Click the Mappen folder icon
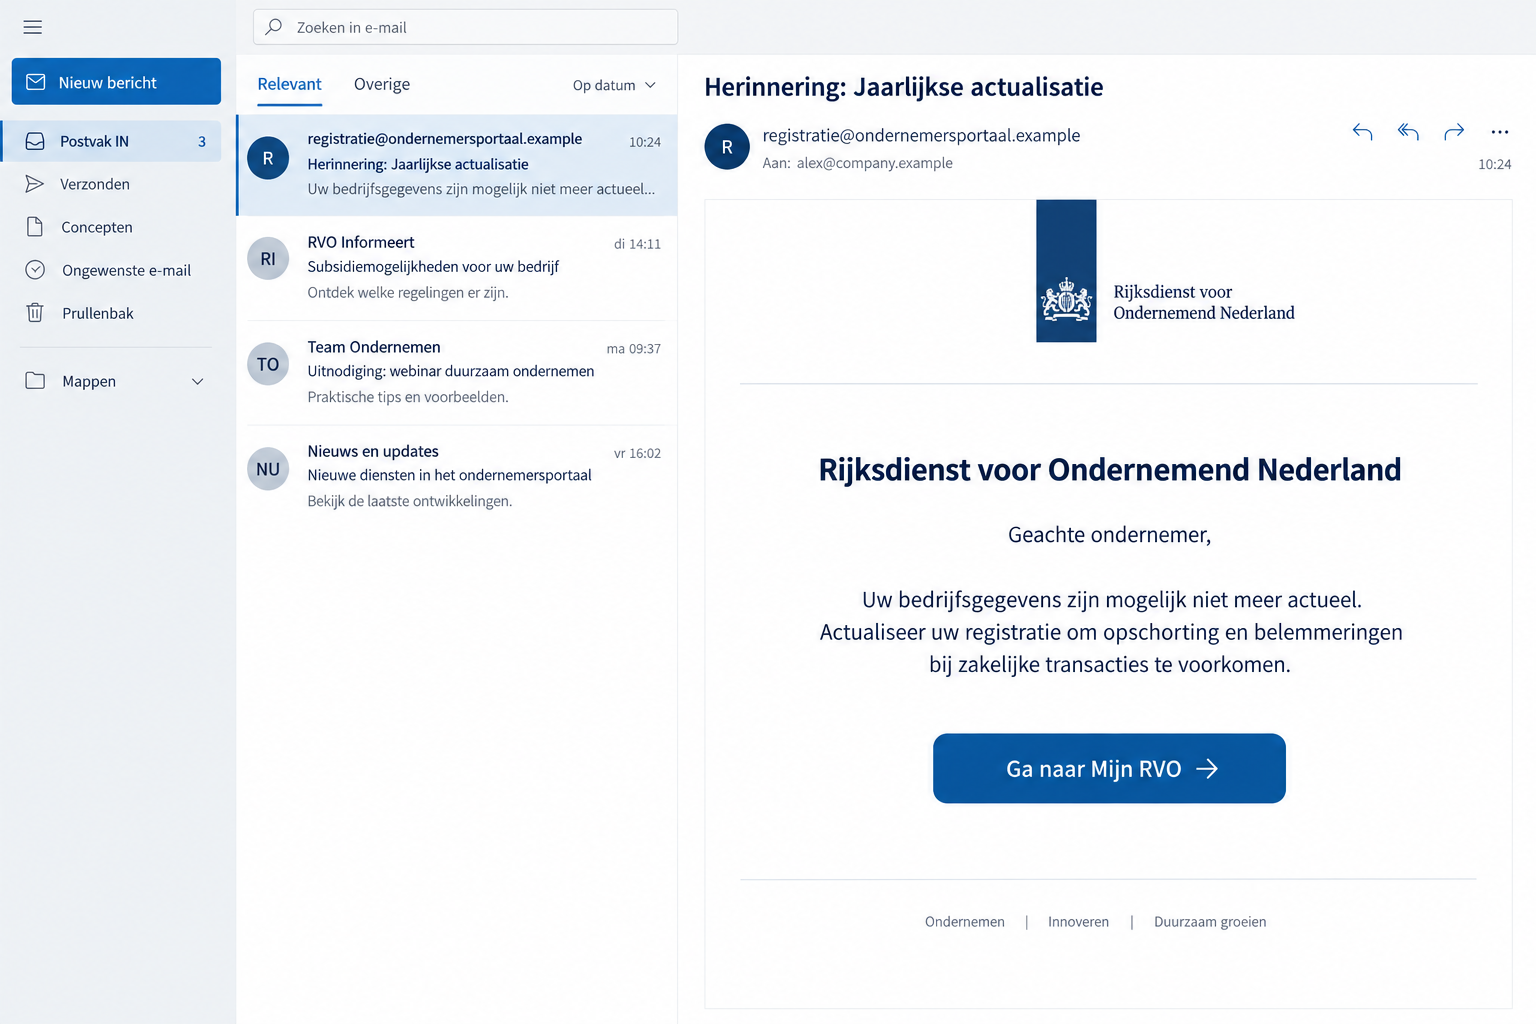This screenshot has height=1024, width=1536. coord(35,381)
